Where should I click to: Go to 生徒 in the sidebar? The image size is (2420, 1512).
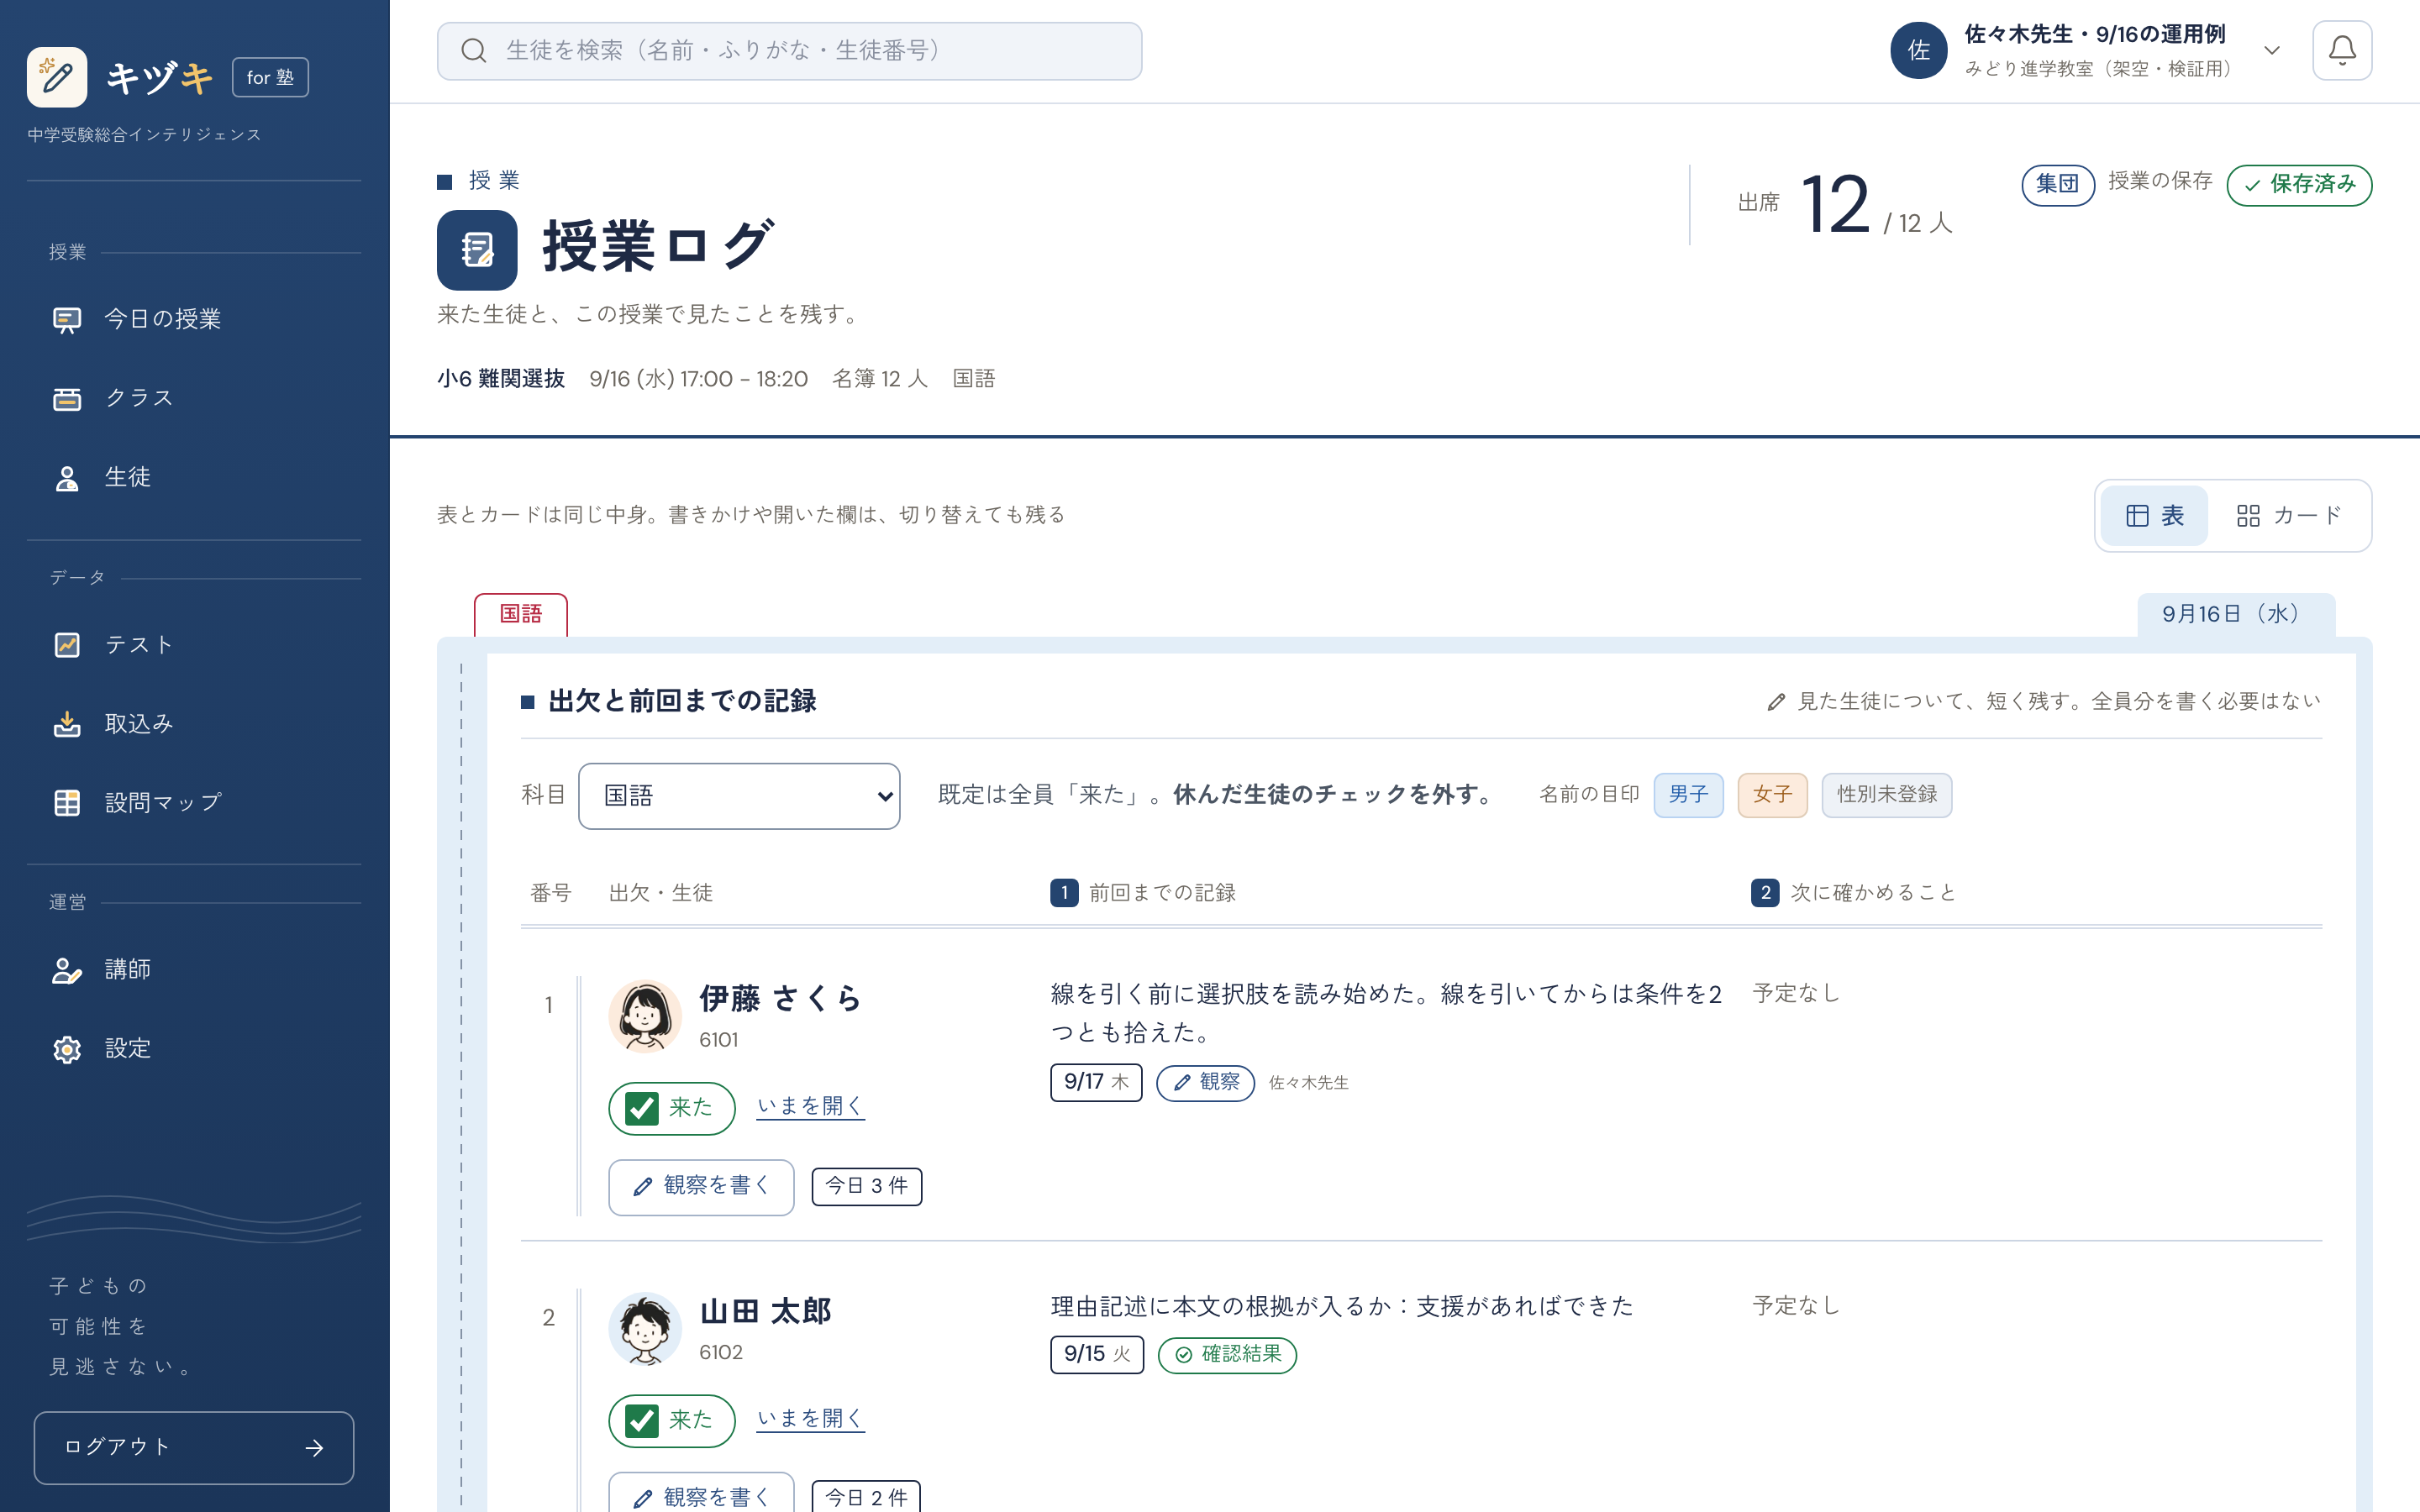coord(194,477)
